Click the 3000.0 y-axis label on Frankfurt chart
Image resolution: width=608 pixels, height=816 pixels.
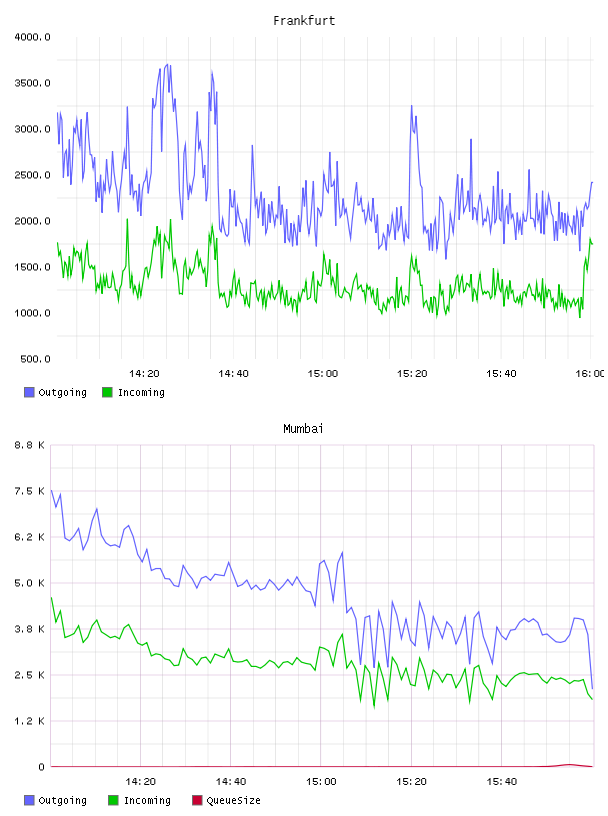[x=32, y=129]
